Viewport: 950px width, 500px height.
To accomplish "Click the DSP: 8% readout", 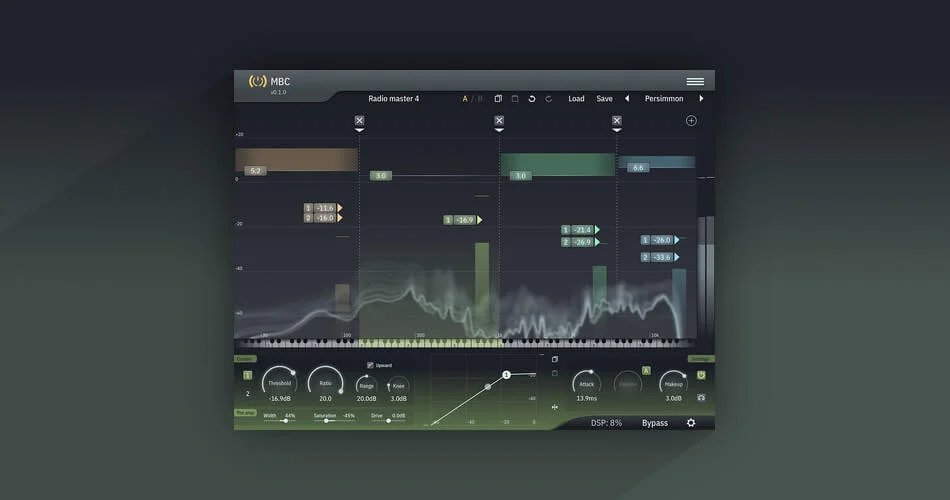I will click(x=606, y=423).
